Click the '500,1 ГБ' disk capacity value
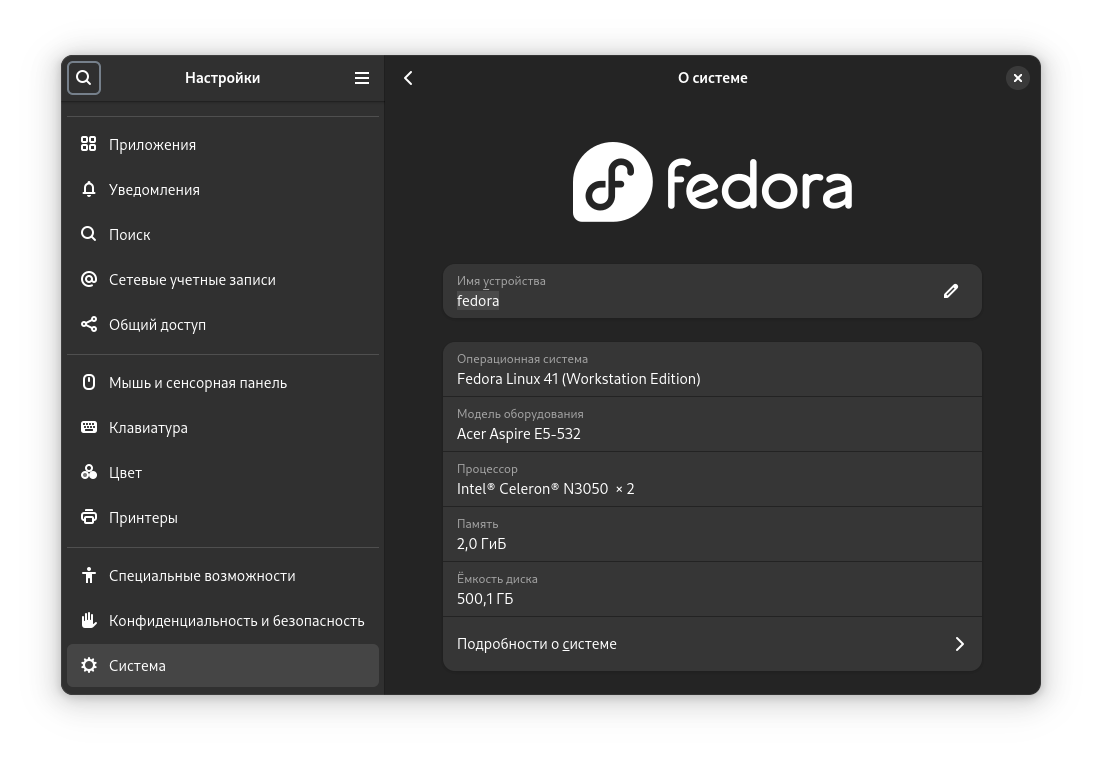This screenshot has width=1102, height=762. coord(485,599)
